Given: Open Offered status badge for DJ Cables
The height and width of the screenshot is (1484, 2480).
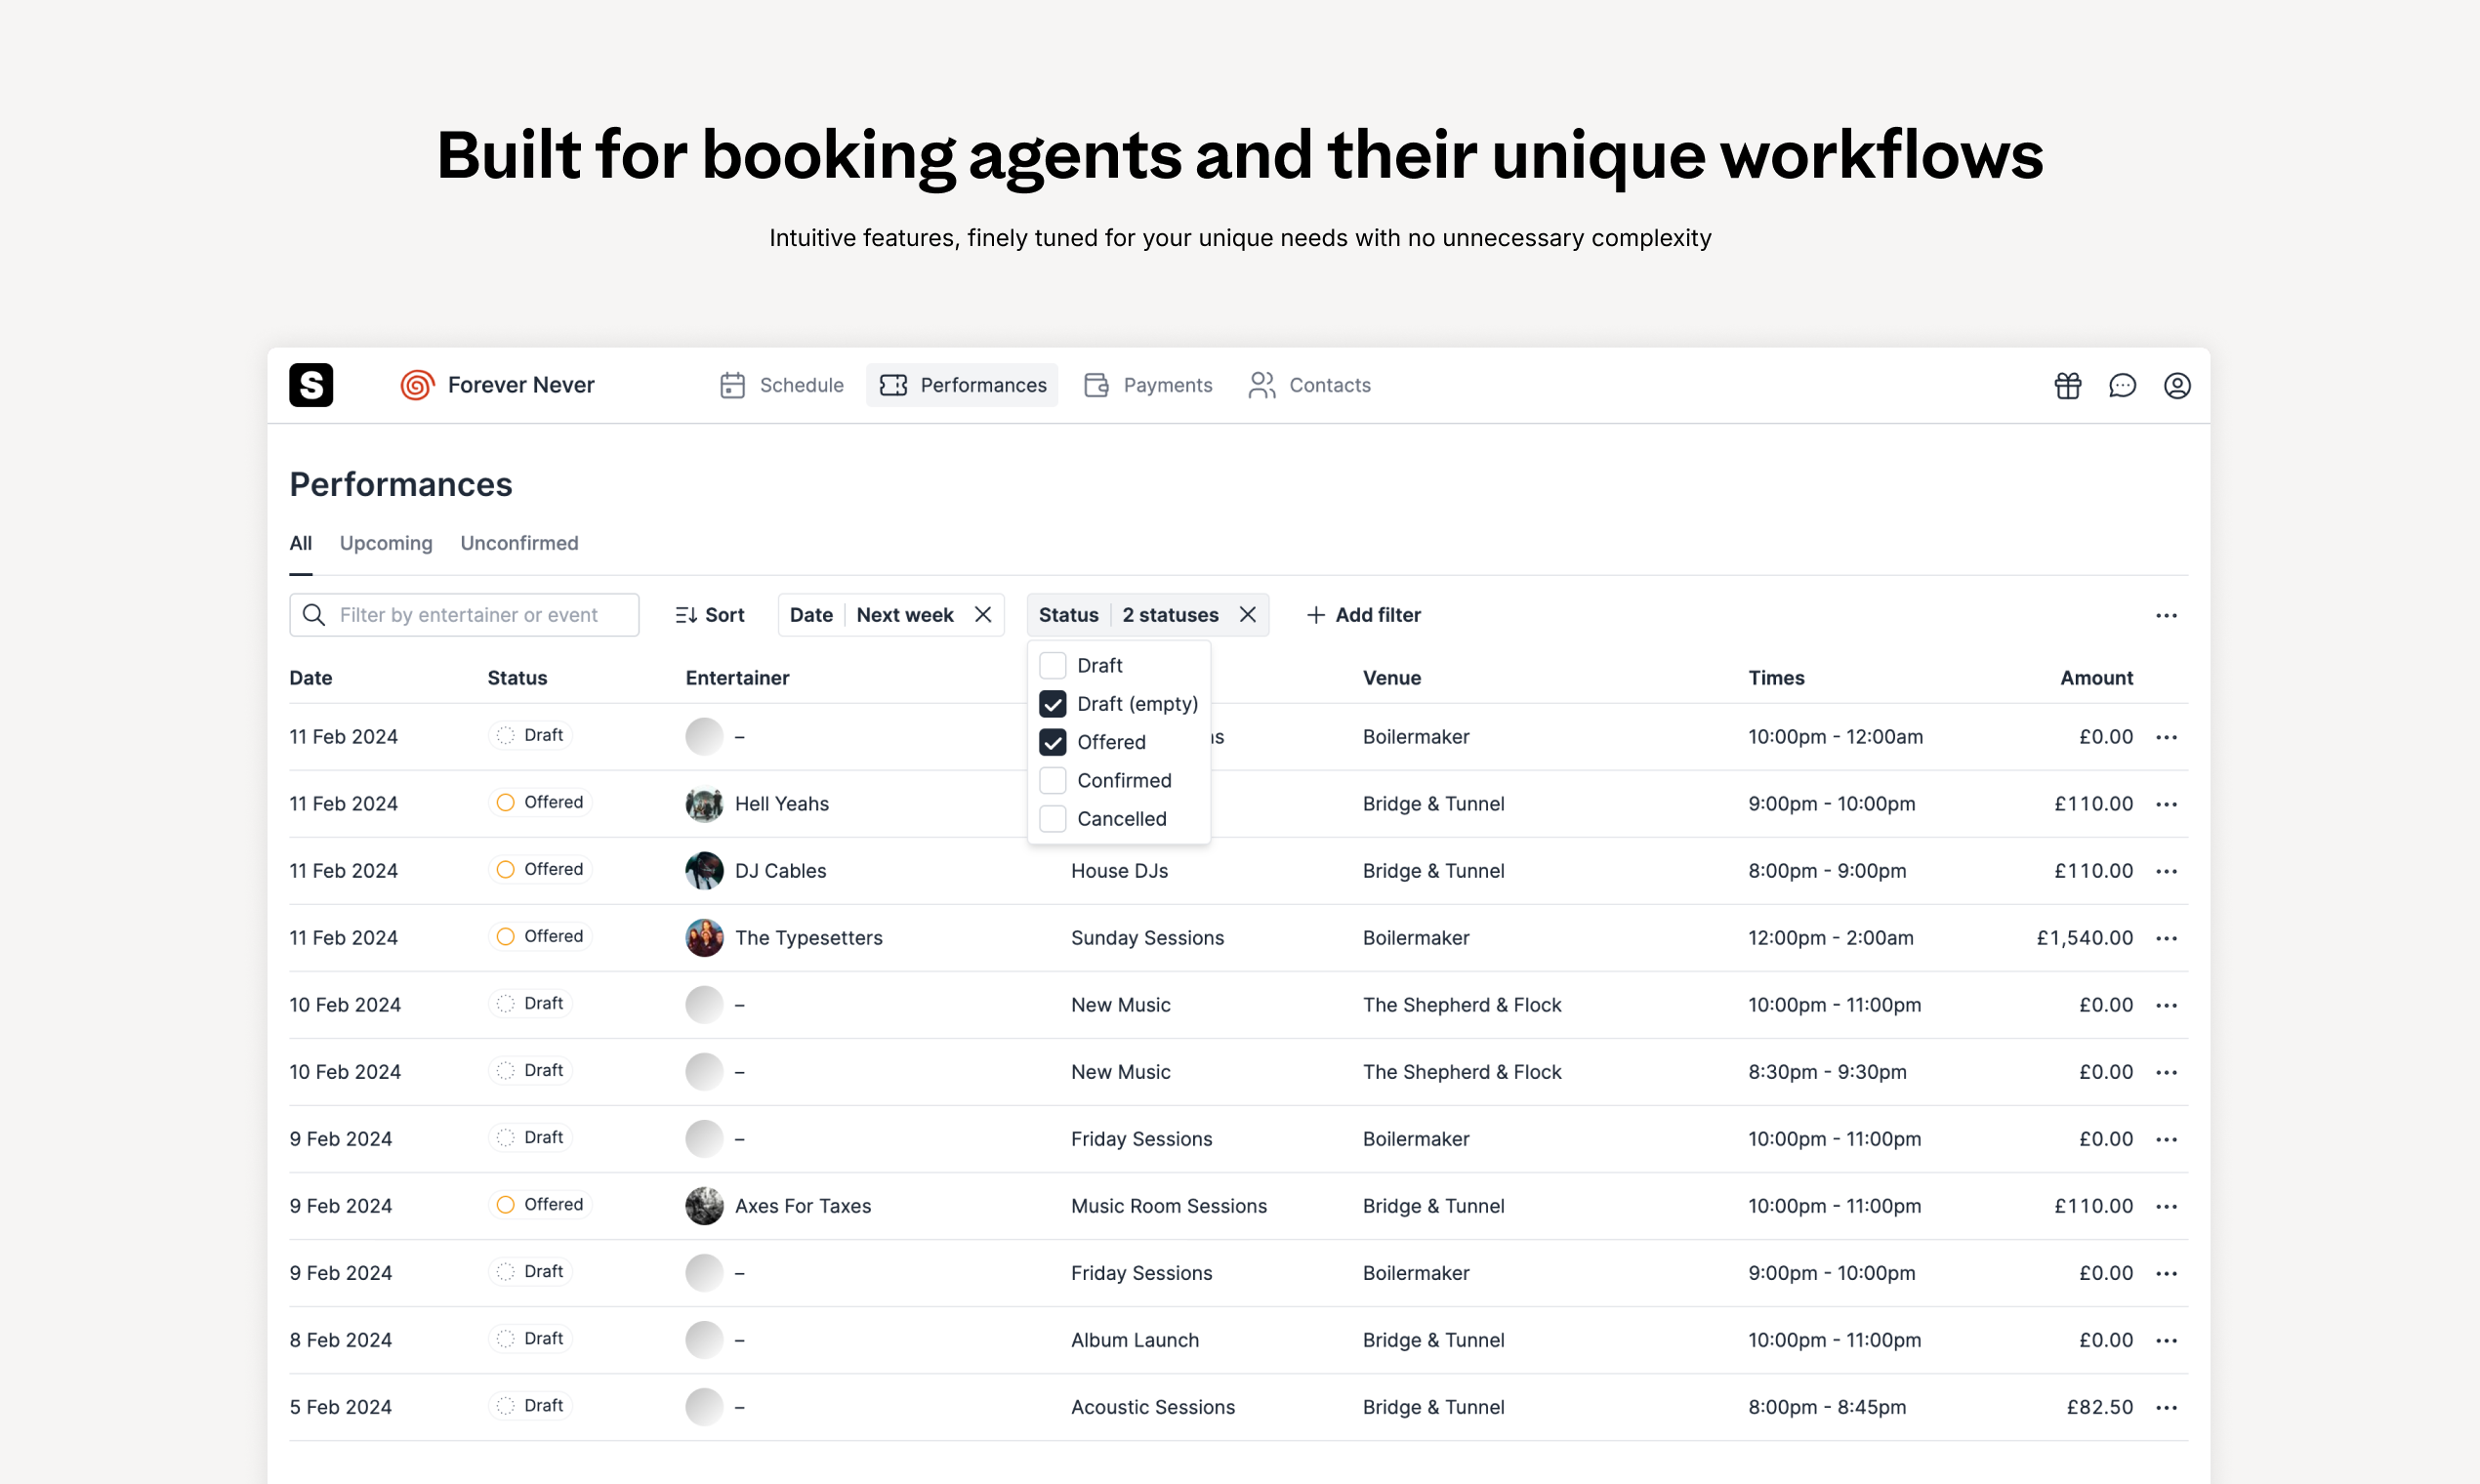Looking at the screenshot, I should click(541, 870).
